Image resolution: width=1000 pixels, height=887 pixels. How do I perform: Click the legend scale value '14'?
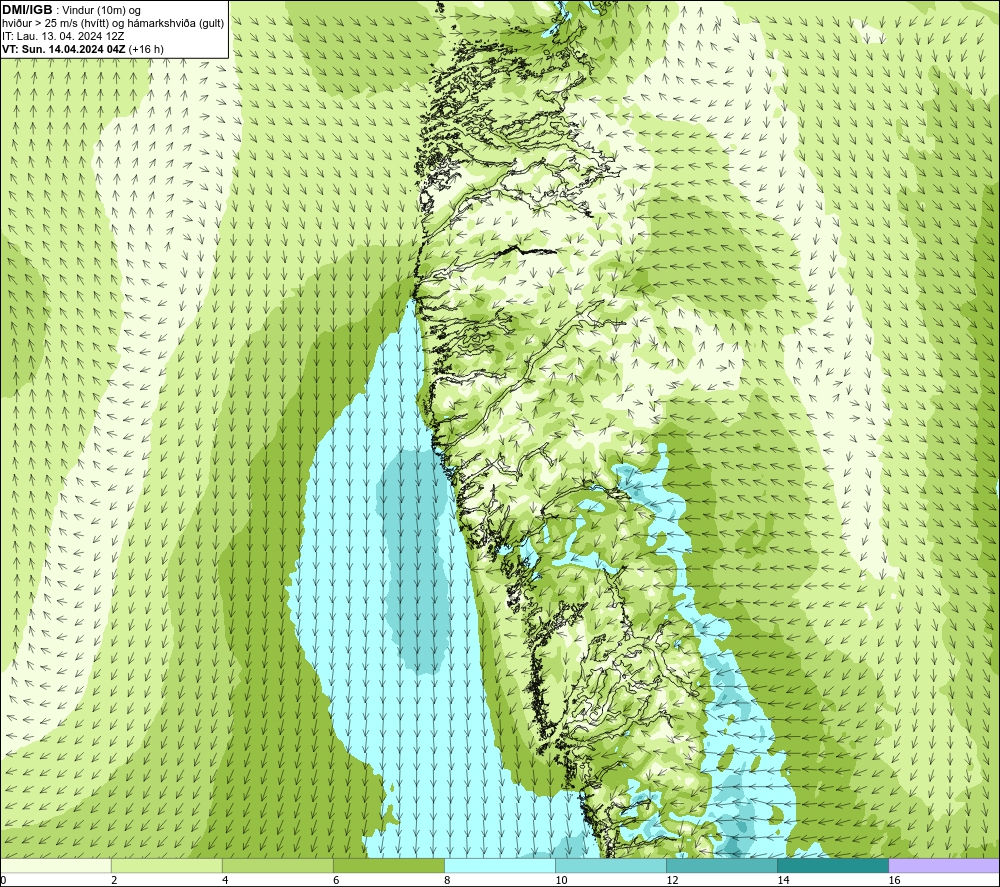(x=783, y=880)
